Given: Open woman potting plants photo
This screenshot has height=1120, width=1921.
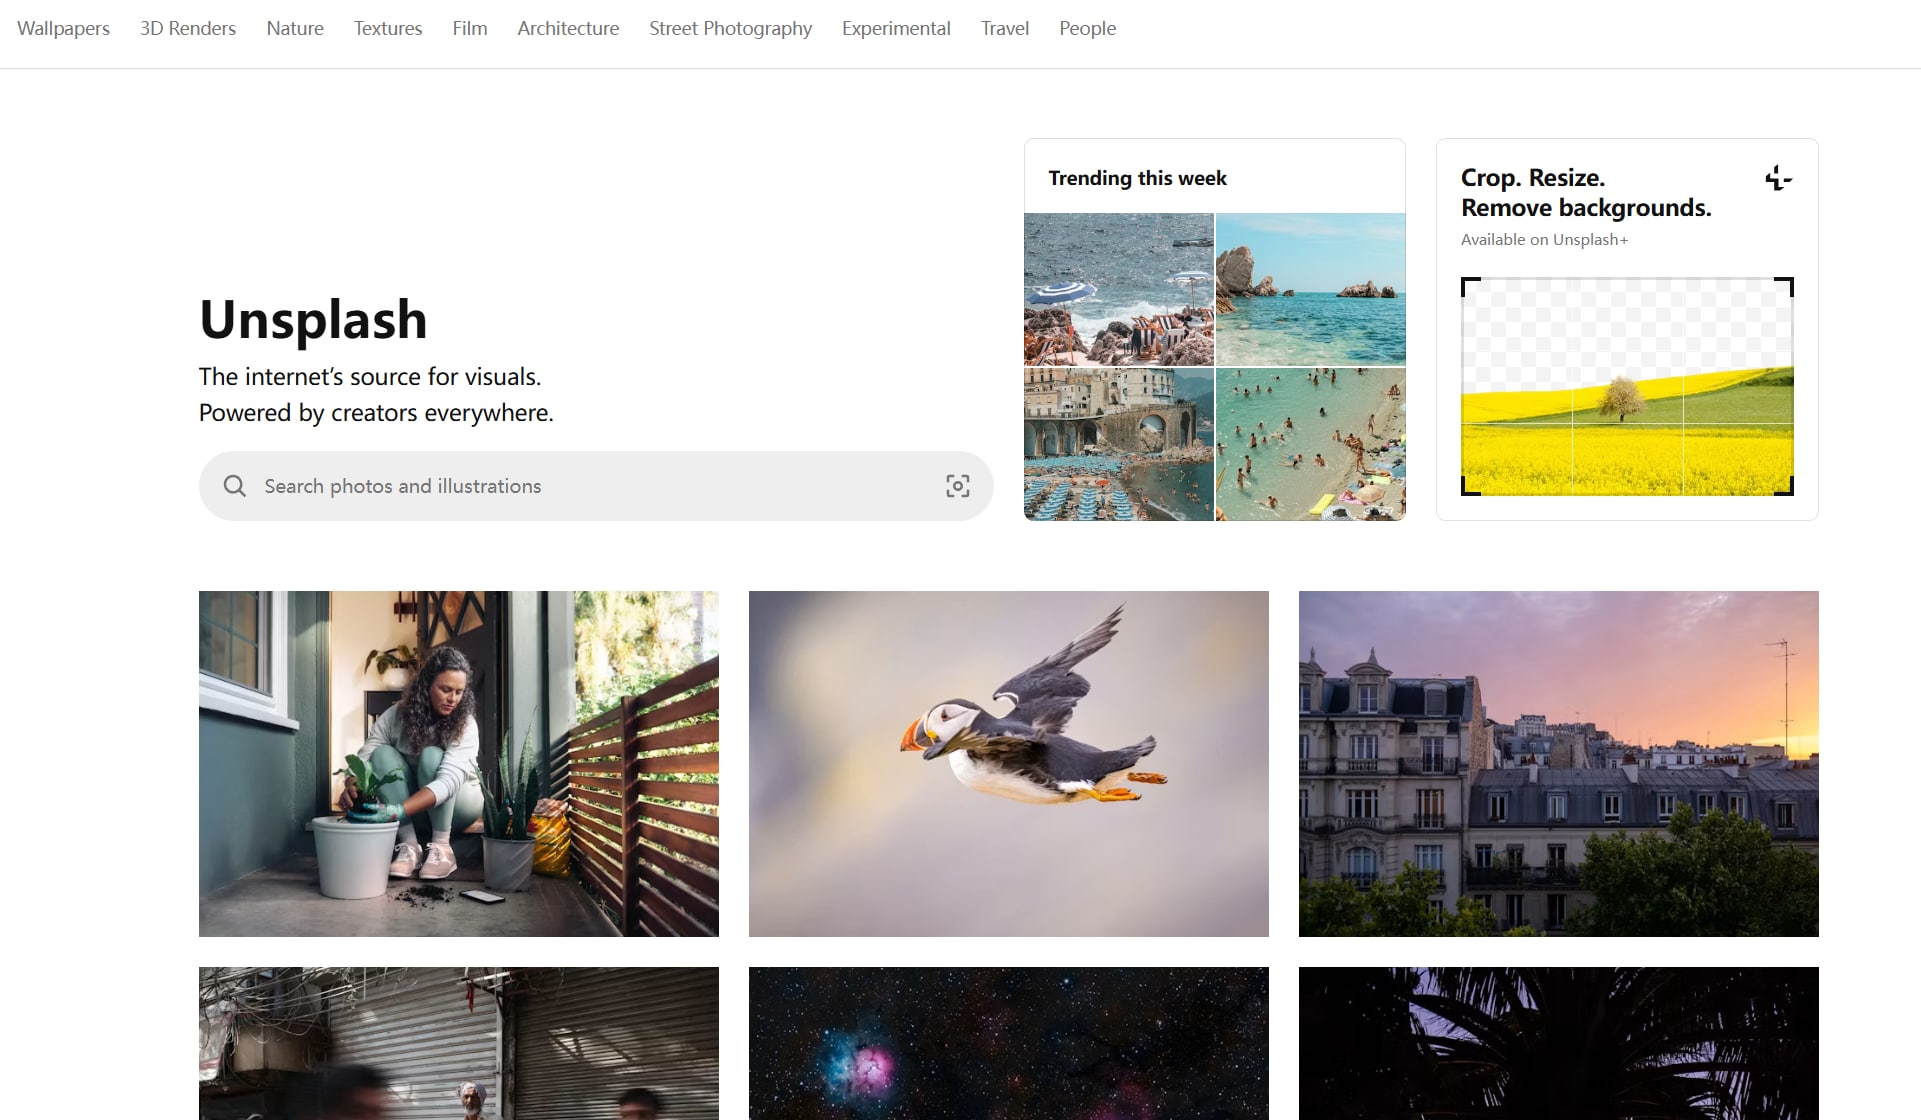Looking at the screenshot, I should tap(459, 764).
